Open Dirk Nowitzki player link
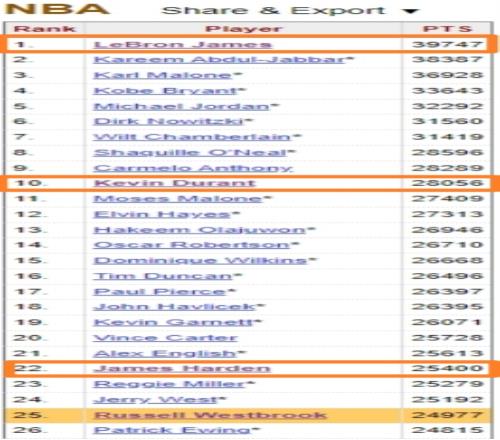The height and width of the screenshot is (440, 500). pyautogui.click(x=169, y=121)
